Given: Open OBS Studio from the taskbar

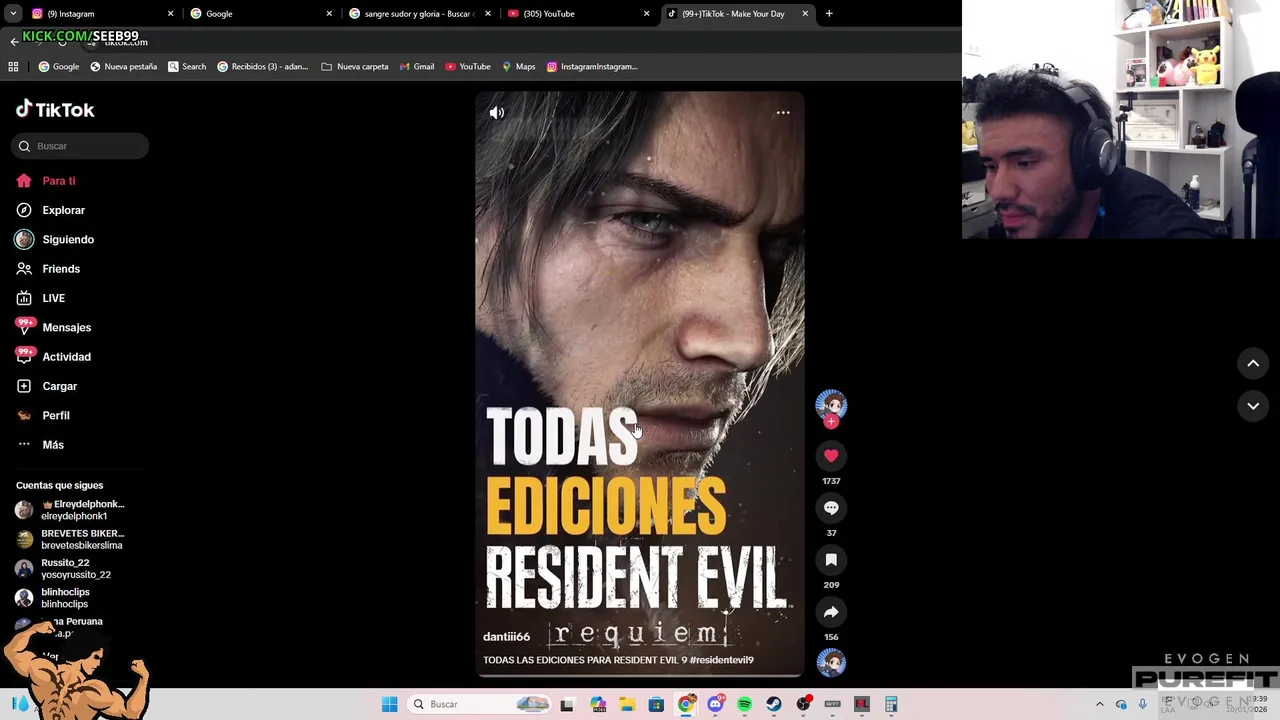Looking at the screenshot, I should pos(803,704).
